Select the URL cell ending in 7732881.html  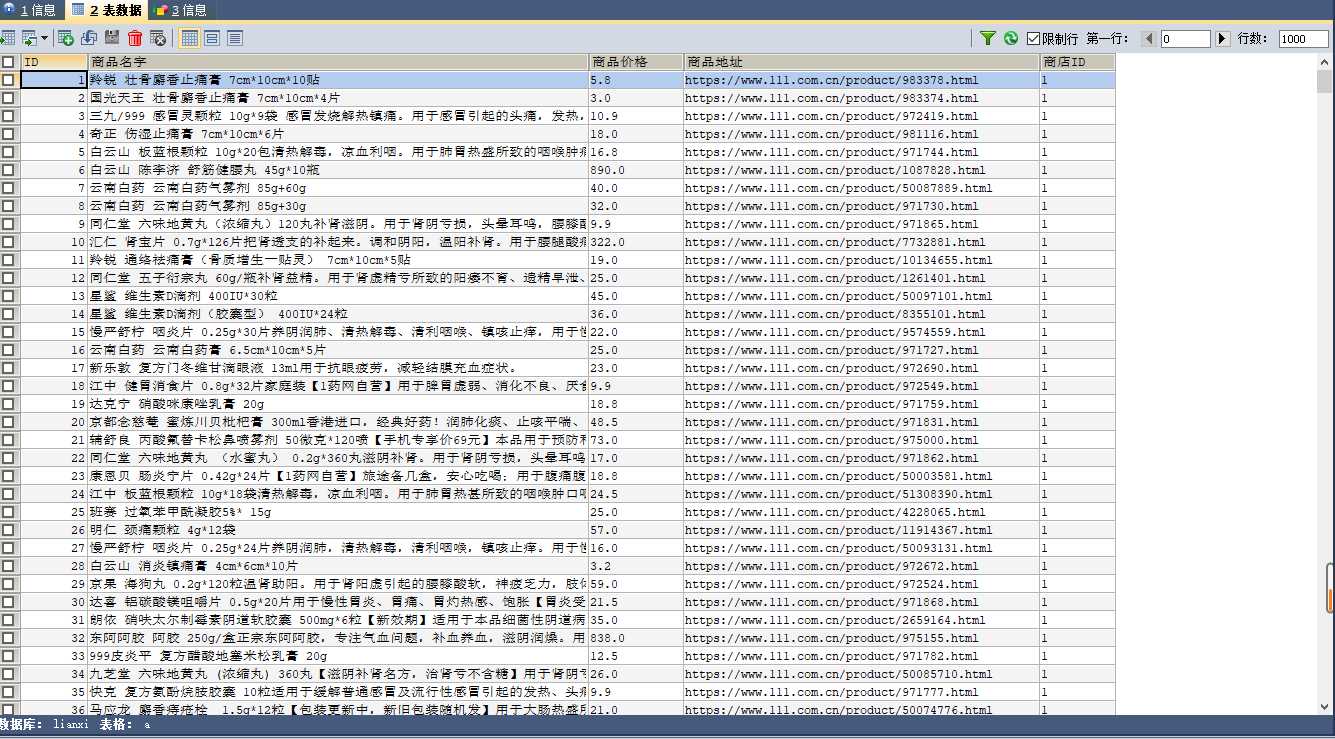coord(862,242)
